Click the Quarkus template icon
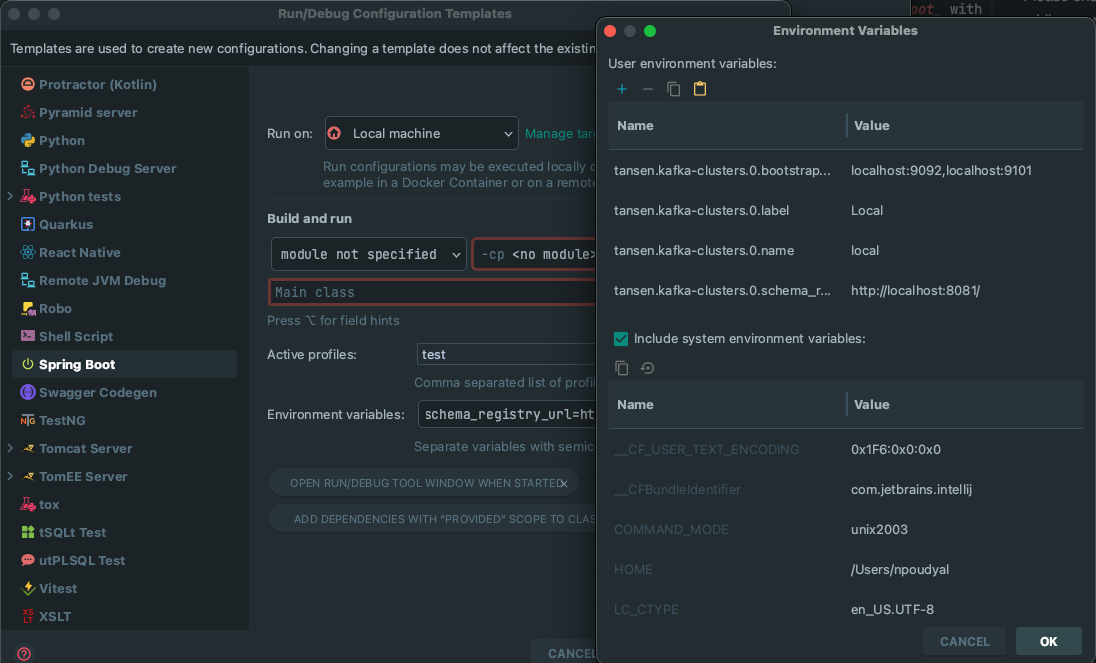The width and height of the screenshot is (1096, 663). pyautogui.click(x=27, y=224)
